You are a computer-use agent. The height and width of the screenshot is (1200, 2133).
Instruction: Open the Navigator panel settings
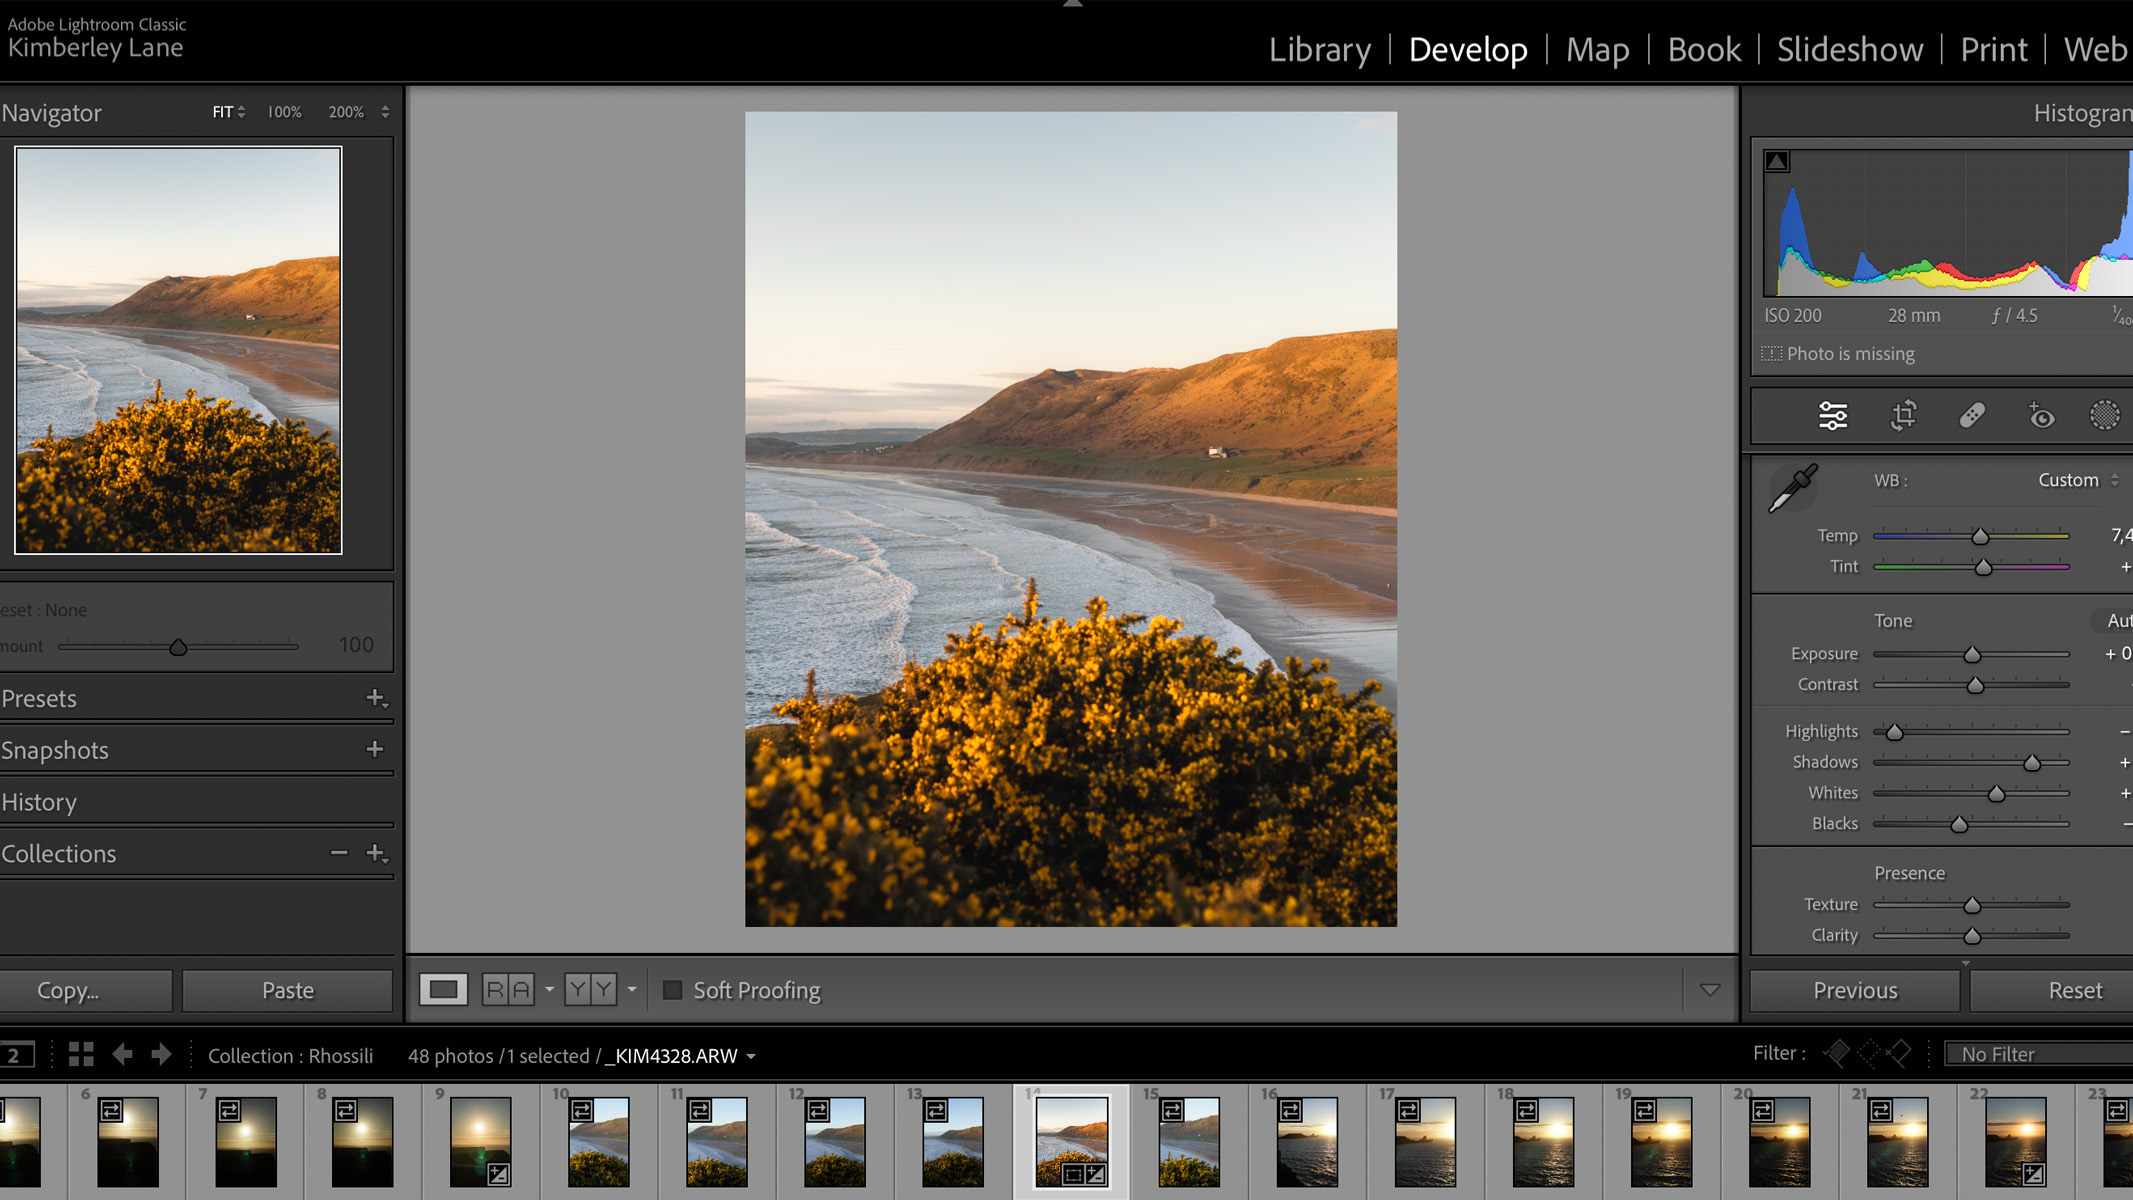click(385, 111)
